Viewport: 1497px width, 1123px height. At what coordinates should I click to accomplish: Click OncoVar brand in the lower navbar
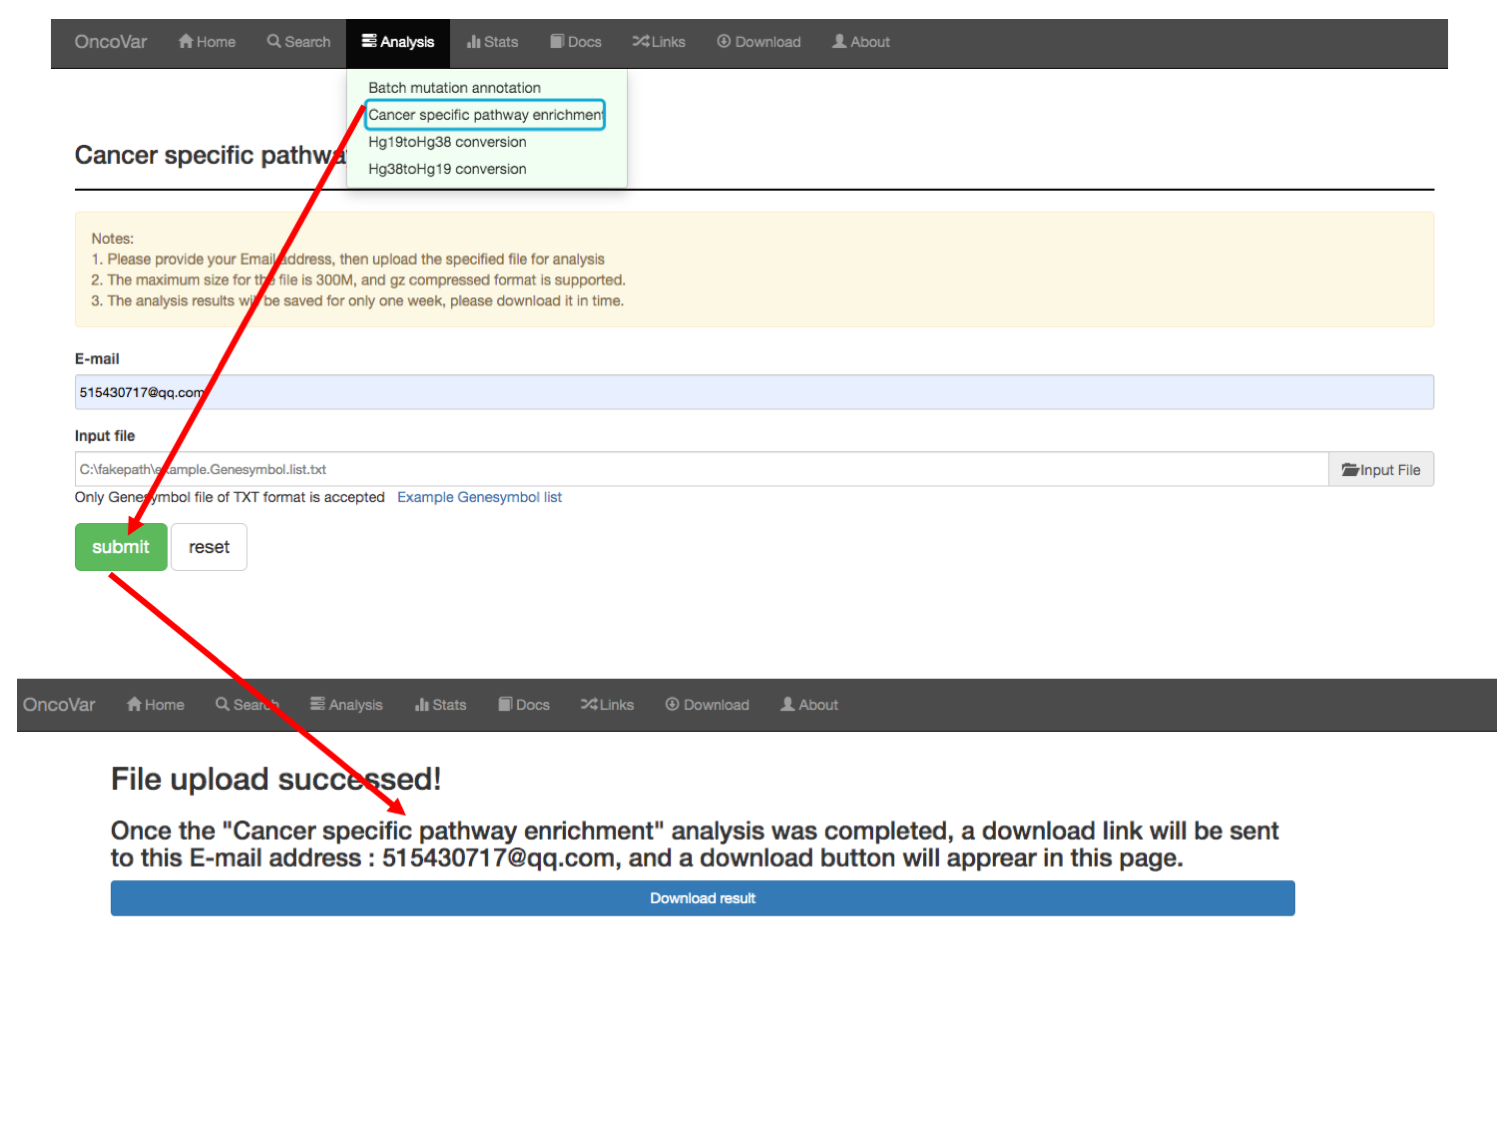tap(59, 705)
